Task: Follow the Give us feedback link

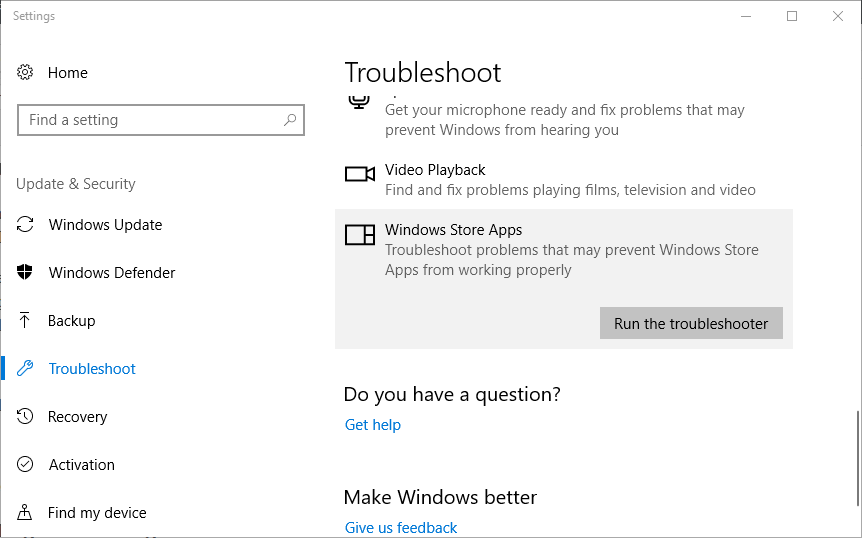Action: [401, 528]
